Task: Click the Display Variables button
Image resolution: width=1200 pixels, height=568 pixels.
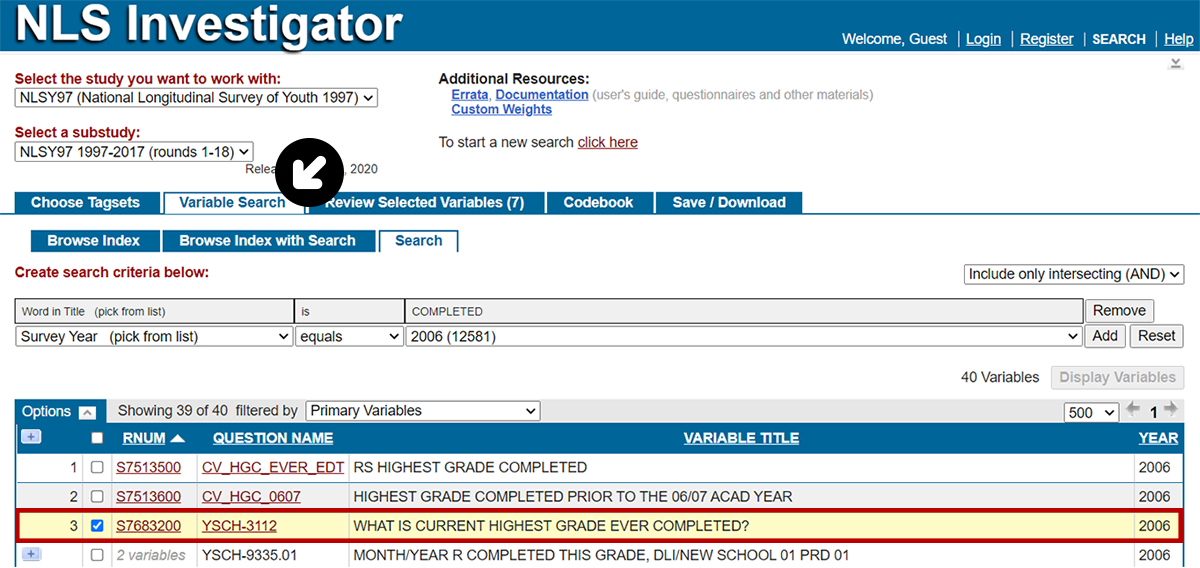Action: point(1117,378)
